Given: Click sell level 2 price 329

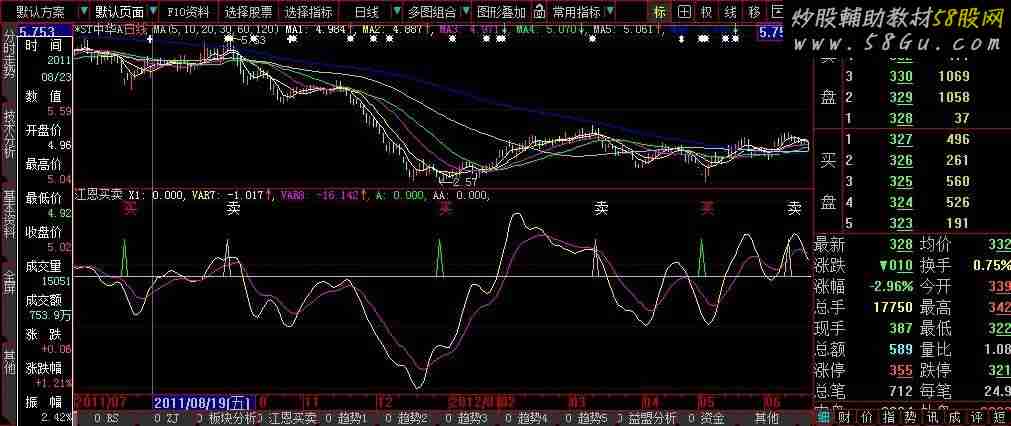Looking at the screenshot, I should pyautogui.click(x=901, y=98).
